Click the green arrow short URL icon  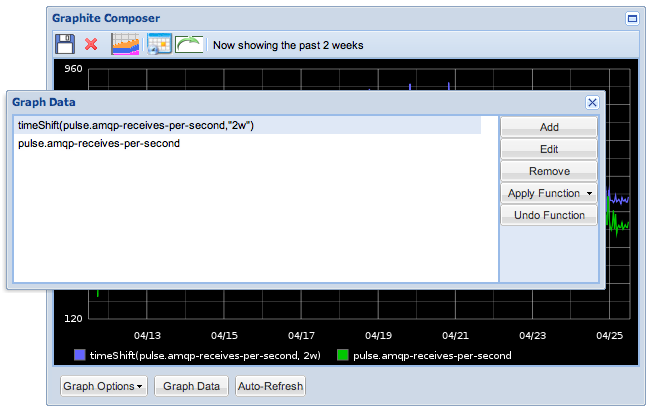189,44
